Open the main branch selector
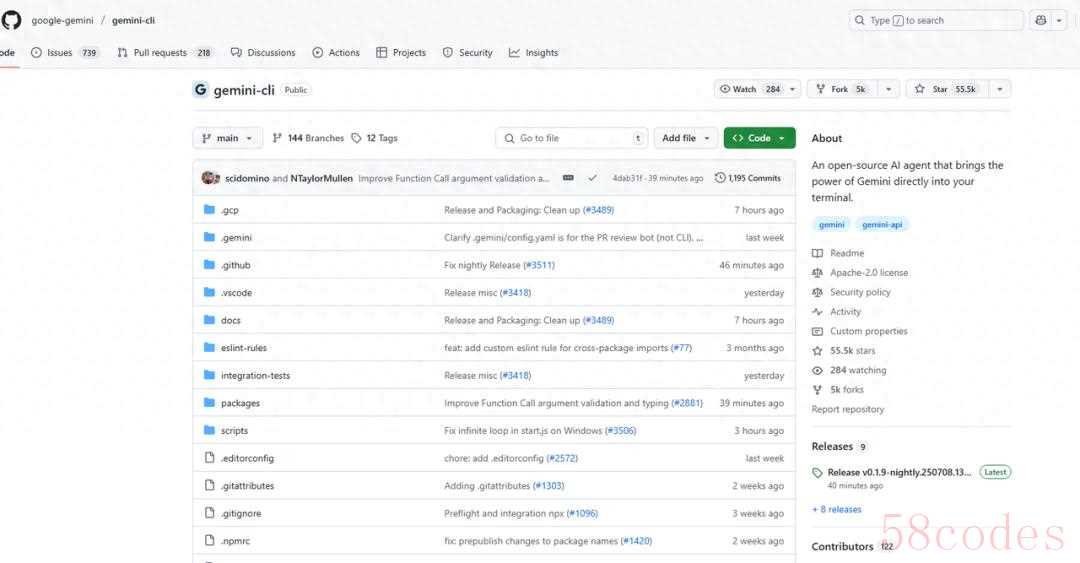Screen dimensions: 1080x563 coord(227,138)
